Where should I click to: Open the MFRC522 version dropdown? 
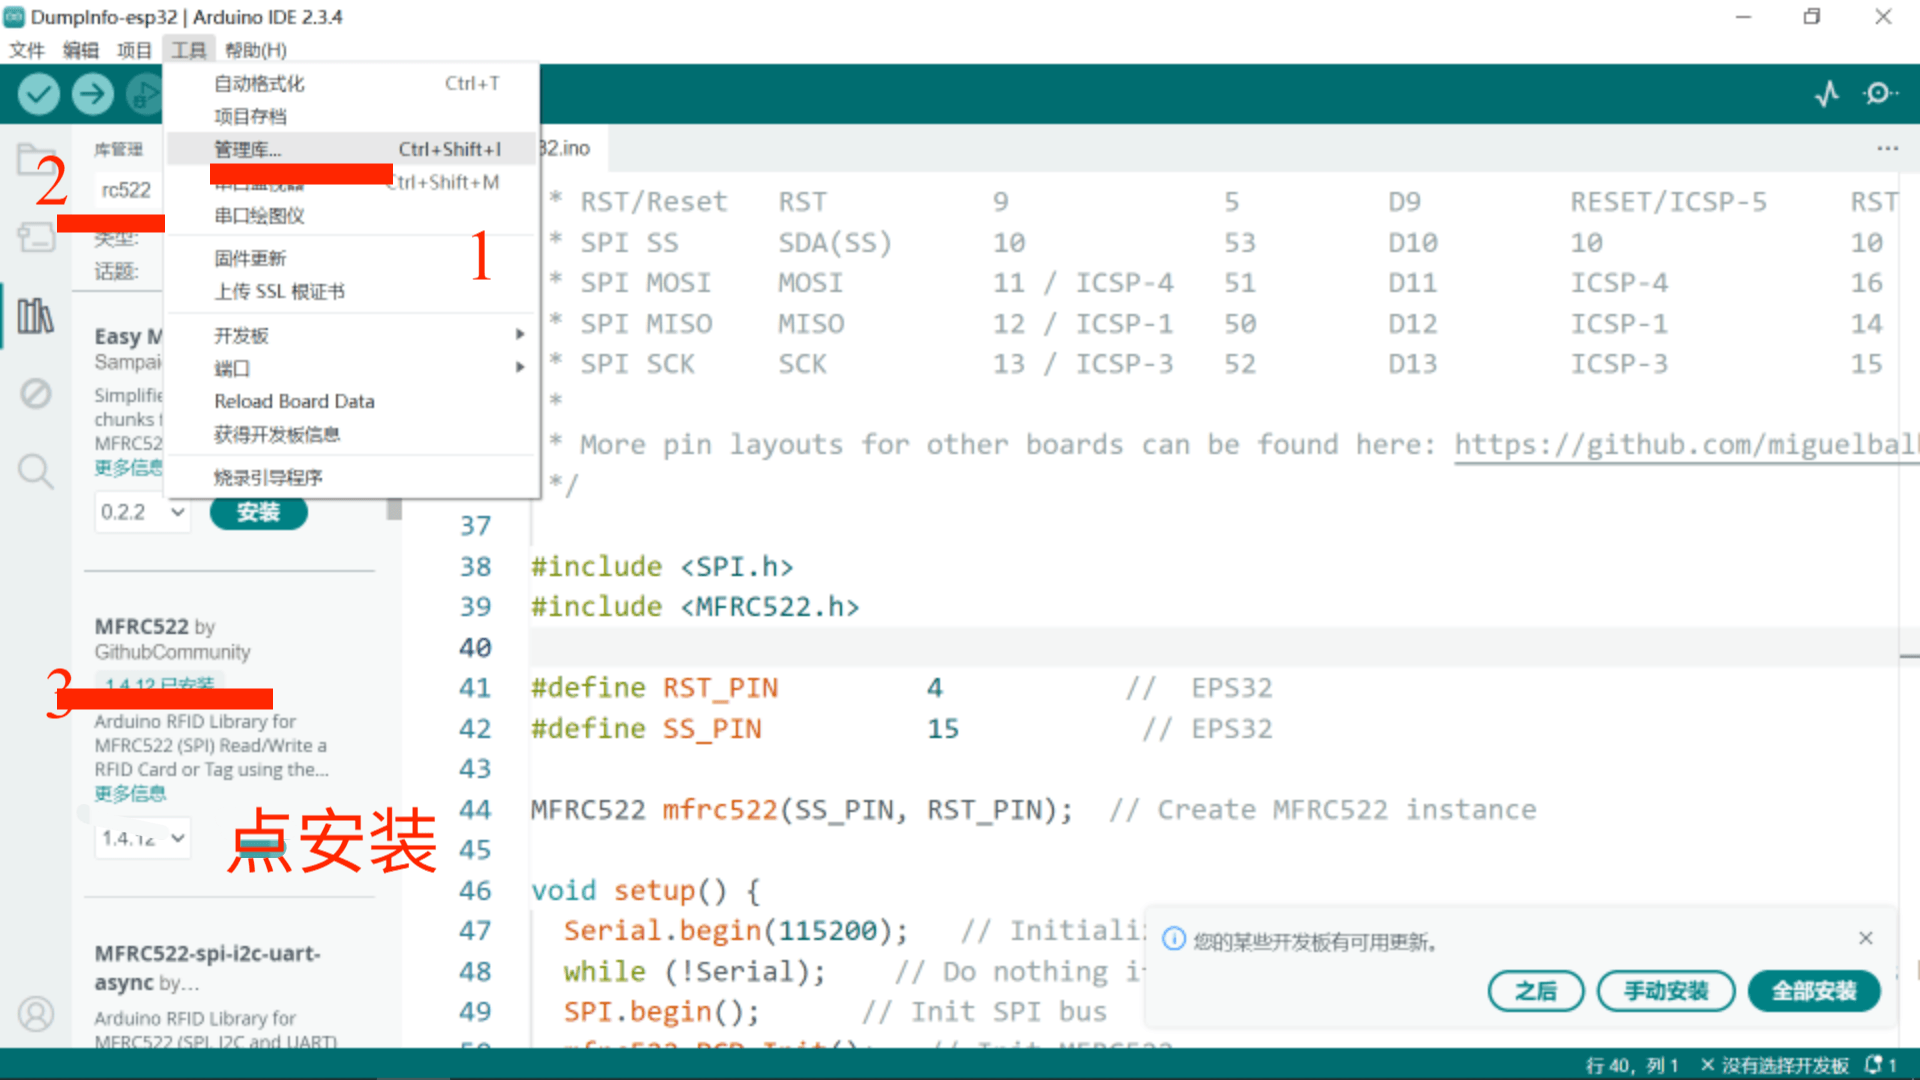click(142, 838)
